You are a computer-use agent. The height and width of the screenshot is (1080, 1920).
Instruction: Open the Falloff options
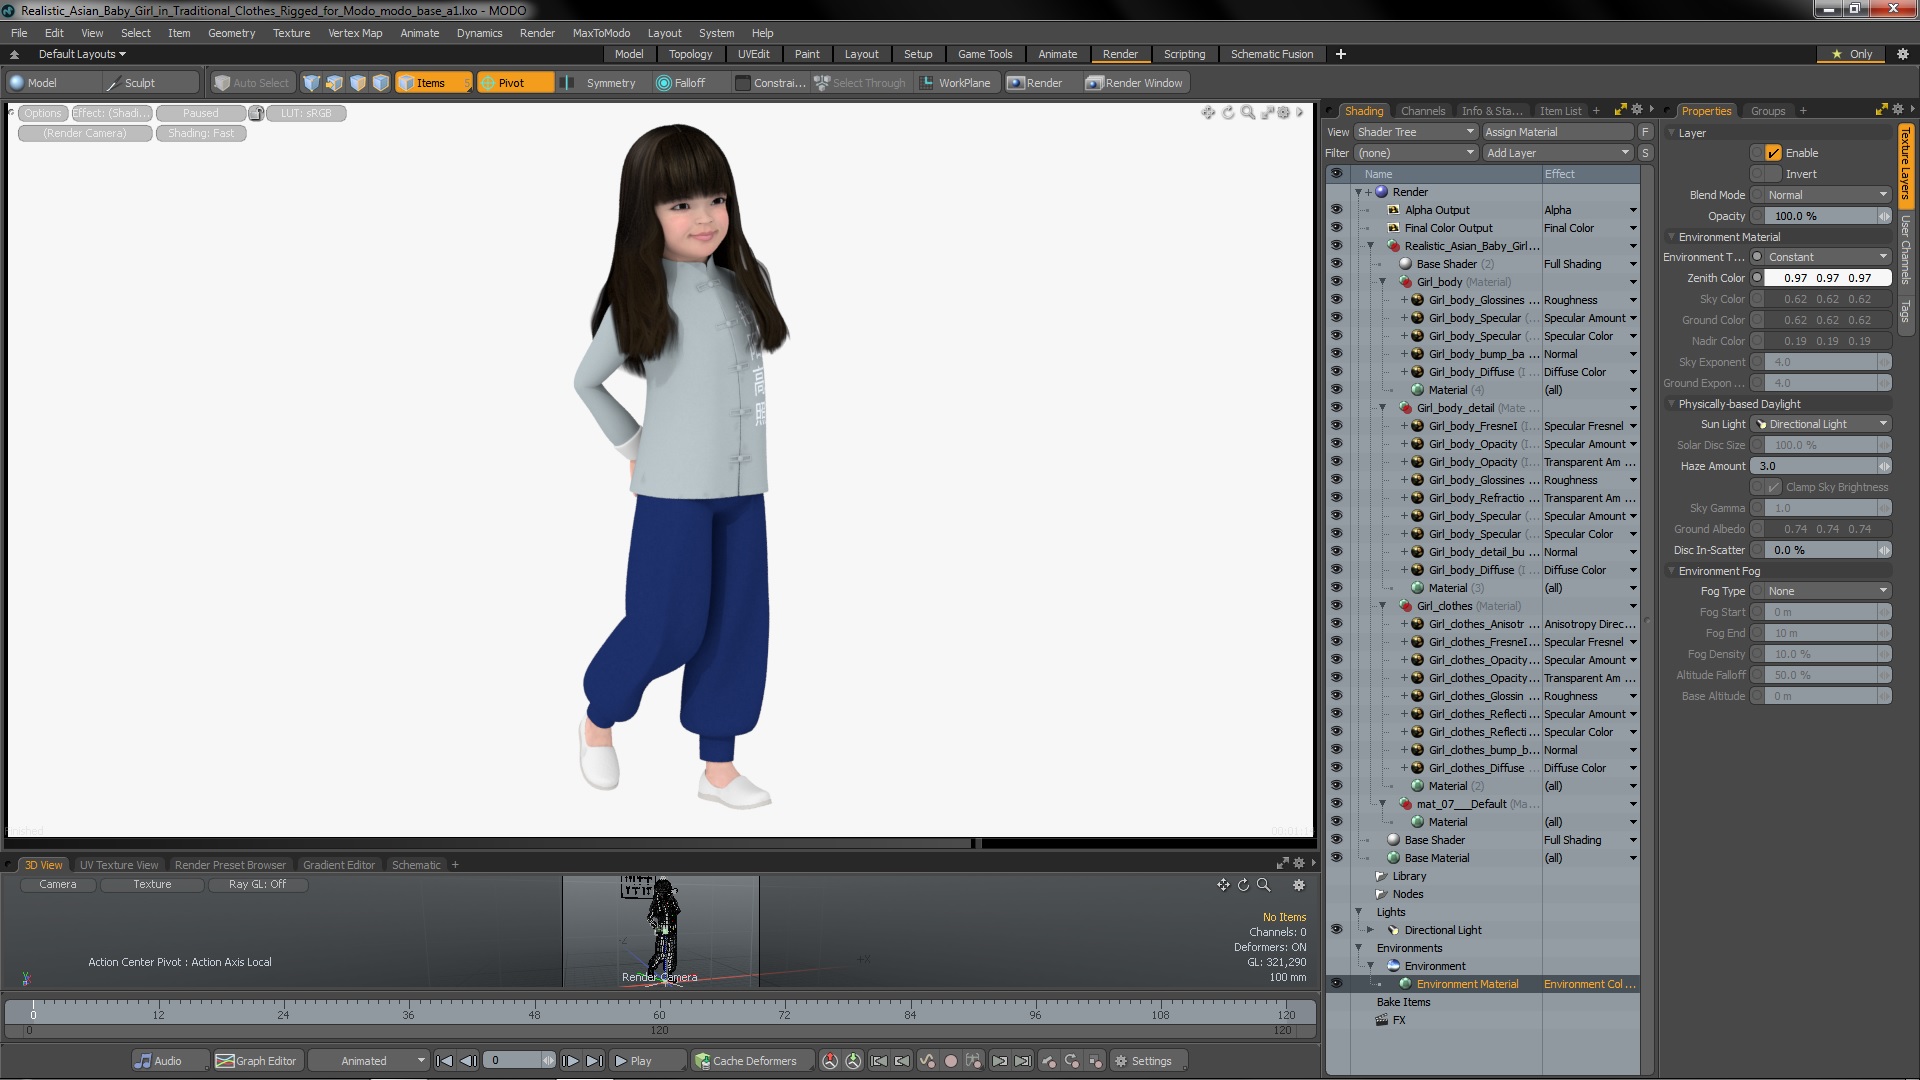click(689, 83)
